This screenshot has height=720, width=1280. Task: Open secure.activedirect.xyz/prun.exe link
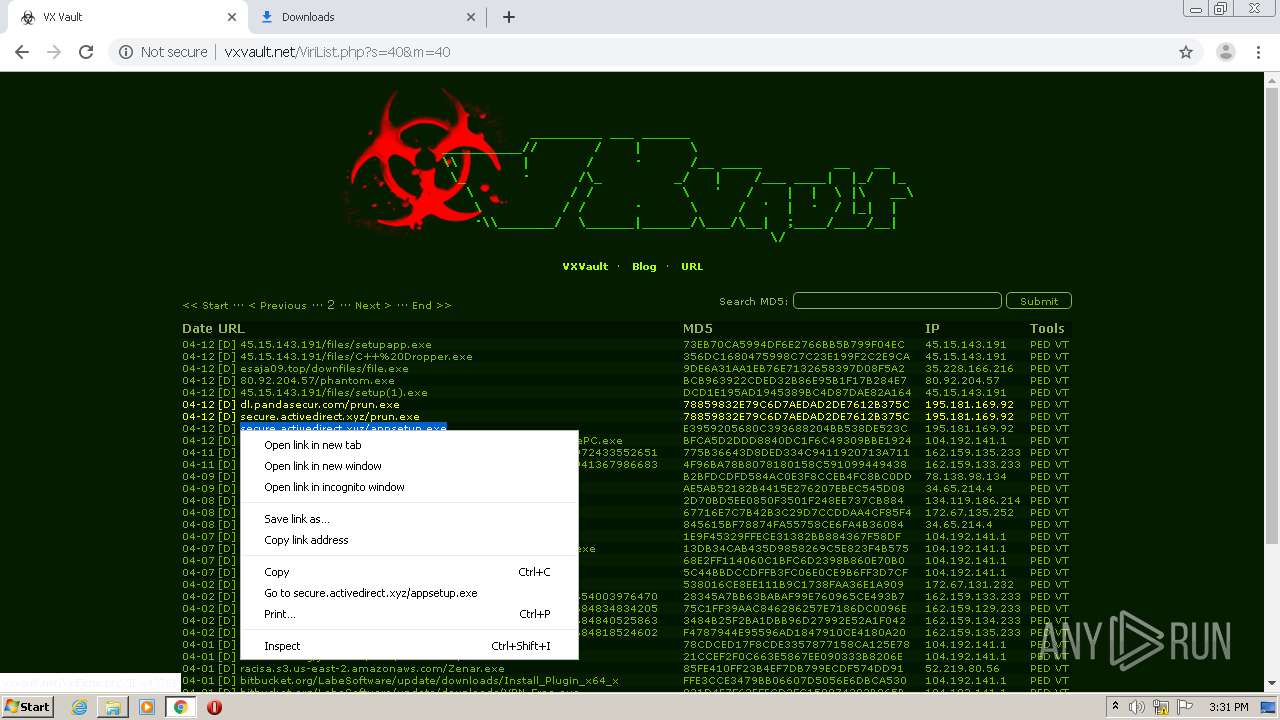[x=330, y=417]
